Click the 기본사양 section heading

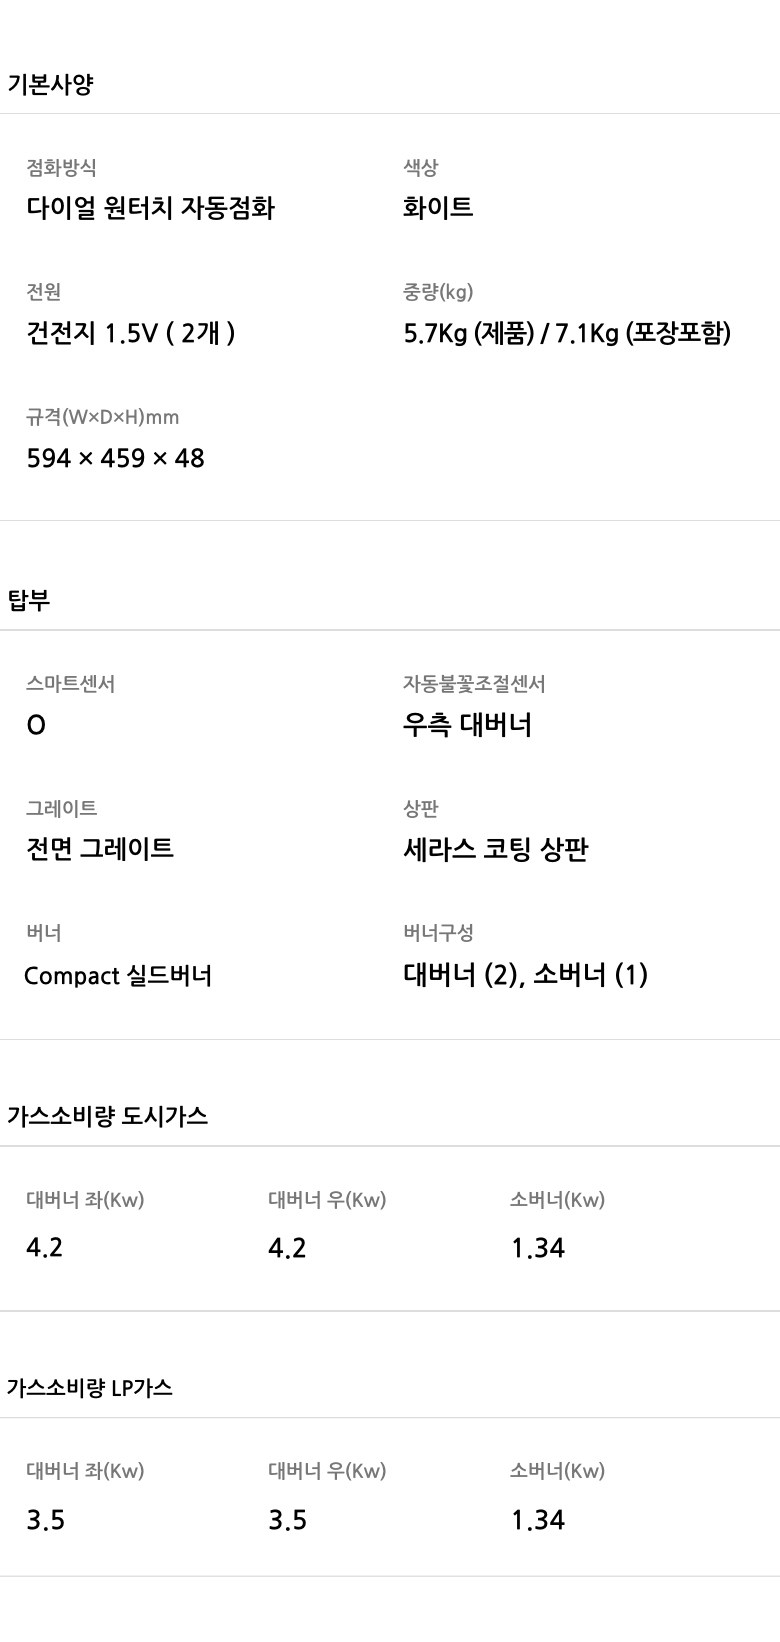click(x=50, y=84)
